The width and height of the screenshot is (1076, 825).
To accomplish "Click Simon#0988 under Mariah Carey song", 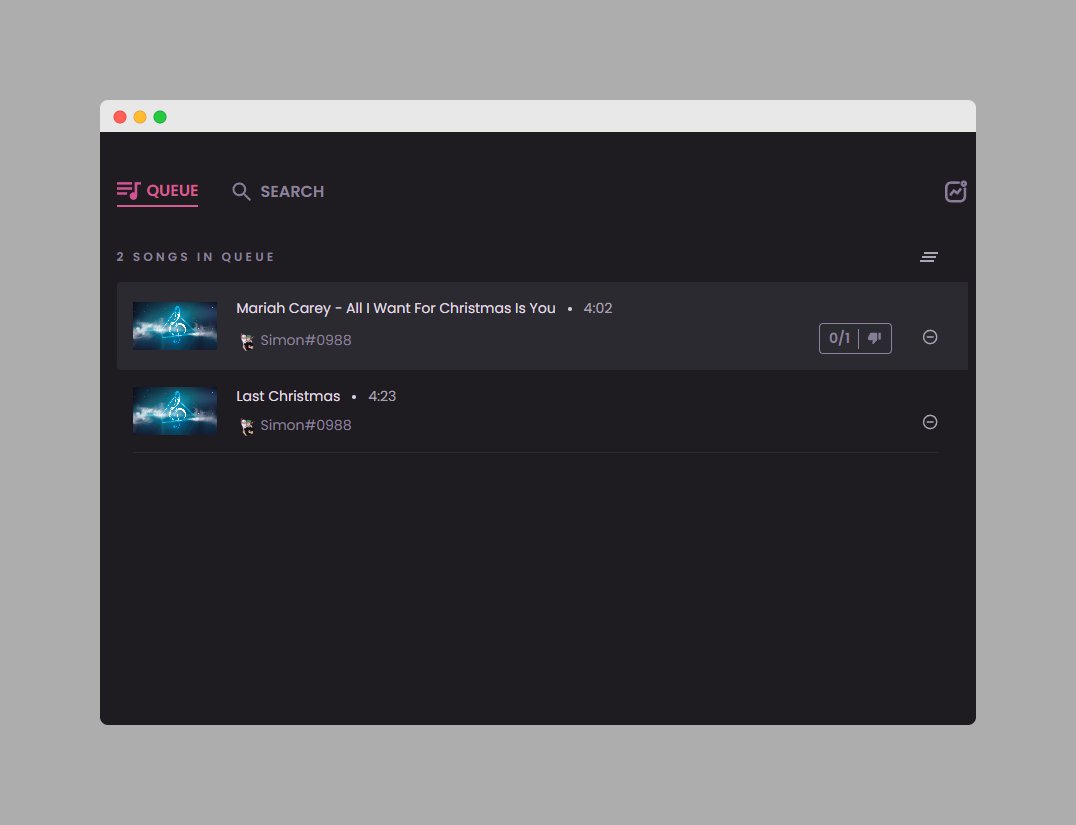I will (x=306, y=340).
